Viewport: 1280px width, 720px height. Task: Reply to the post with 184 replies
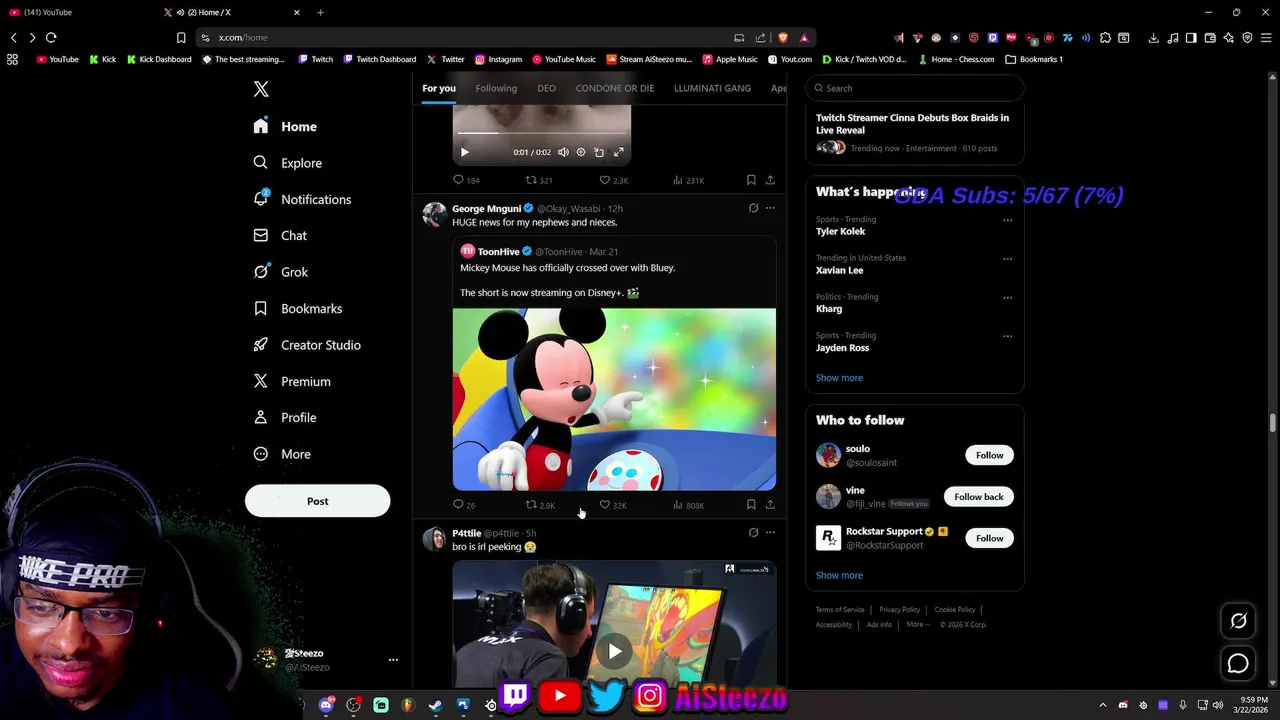[x=466, y=180]
